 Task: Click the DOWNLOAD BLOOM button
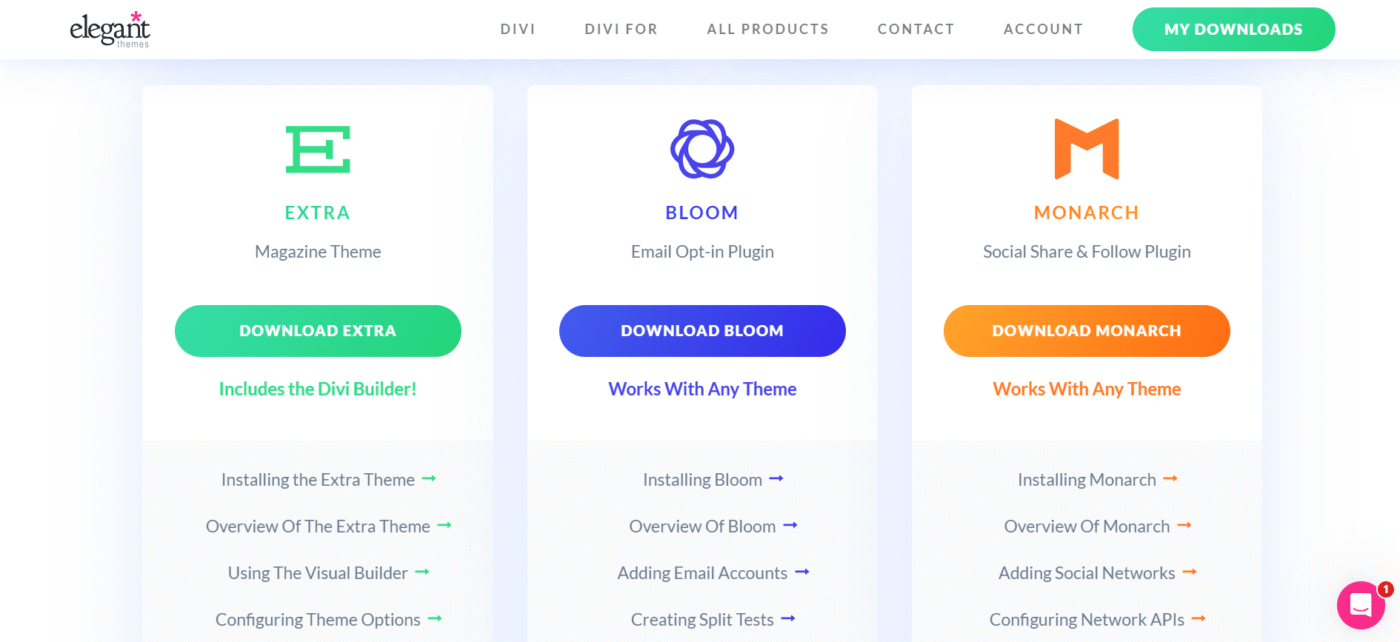click(x=701, y=331)
